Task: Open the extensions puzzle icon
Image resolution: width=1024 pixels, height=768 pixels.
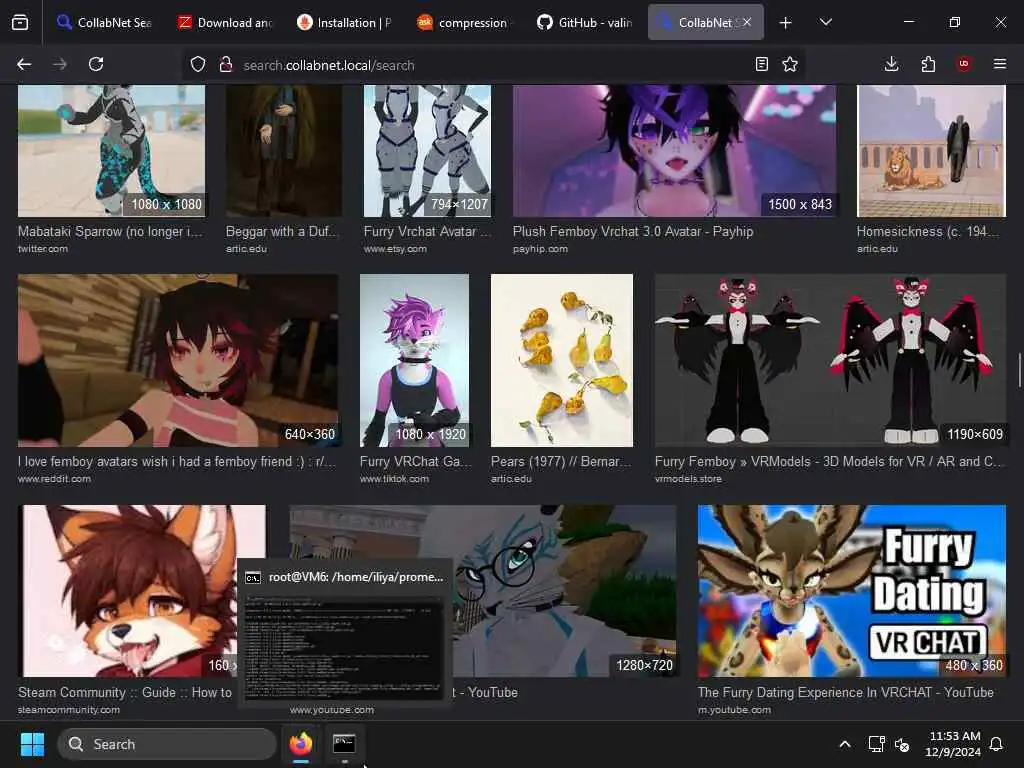Action: point(928,64)
